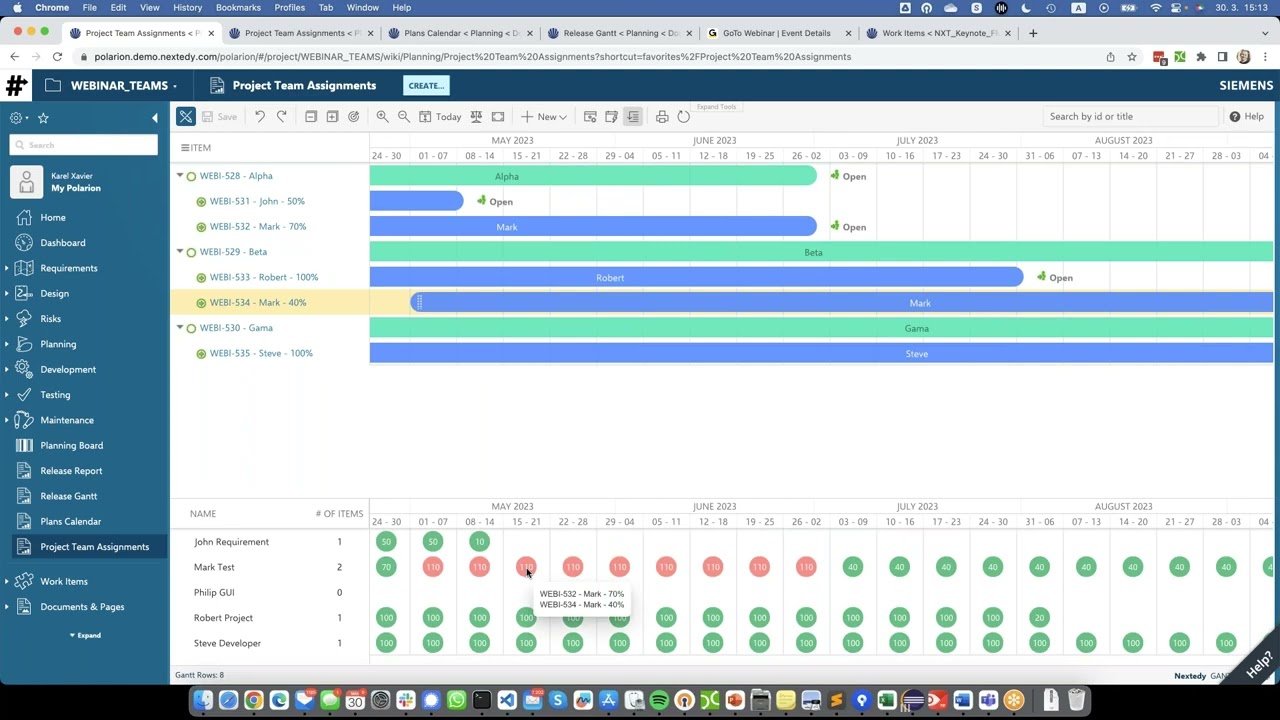Select the Philip GUI resource row name
Image resolution: width=1280 pixels, height=720 pixels.
click(x=214, y=593)
